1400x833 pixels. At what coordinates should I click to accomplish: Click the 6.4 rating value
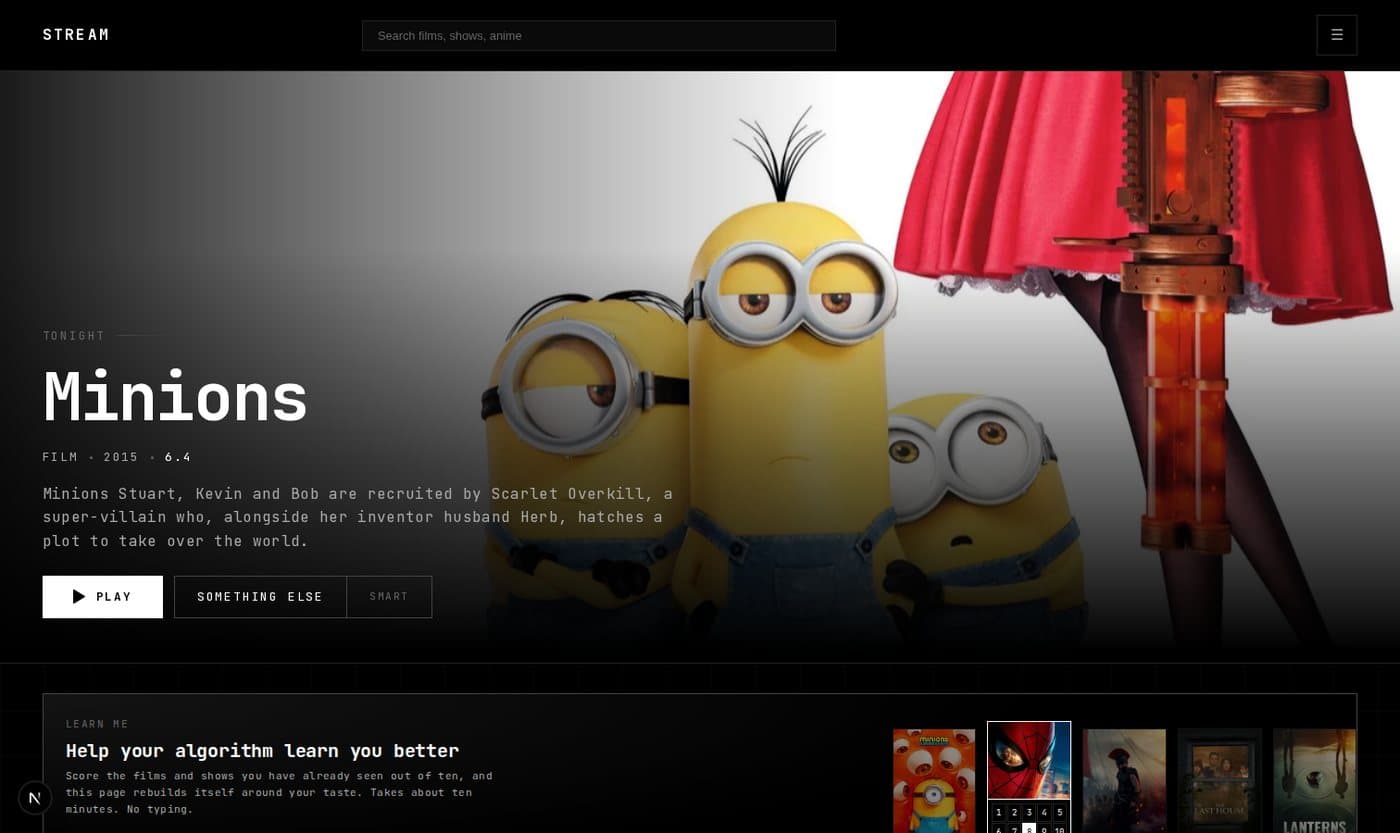pyautogui.click(x=178, y=457)
